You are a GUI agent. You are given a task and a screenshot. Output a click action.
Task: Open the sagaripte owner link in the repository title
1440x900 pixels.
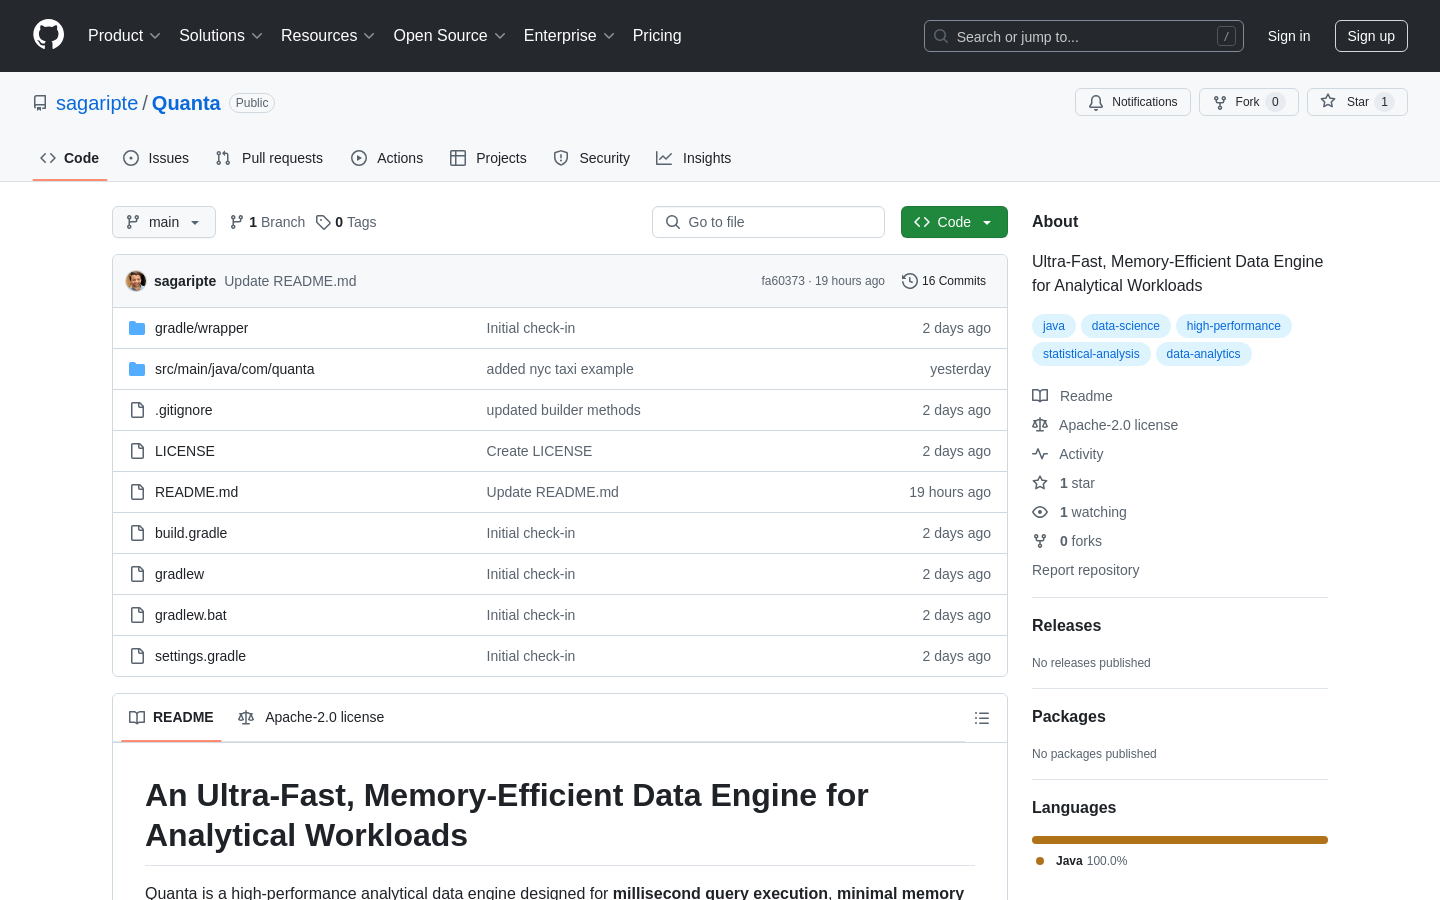click(x=97, y=103)
